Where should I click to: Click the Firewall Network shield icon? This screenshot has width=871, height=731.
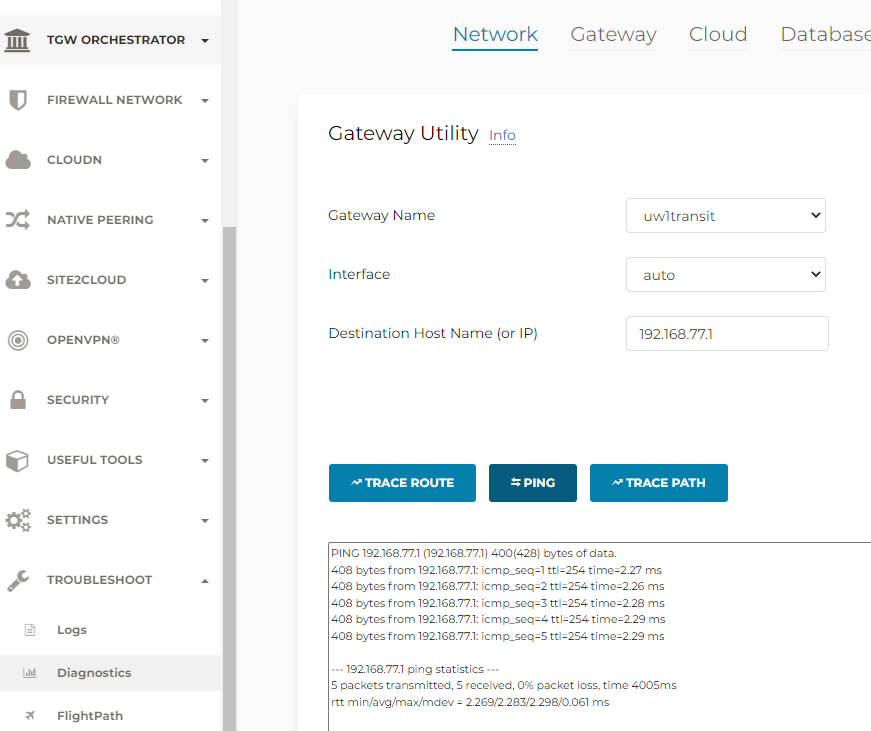coord(18,100)
